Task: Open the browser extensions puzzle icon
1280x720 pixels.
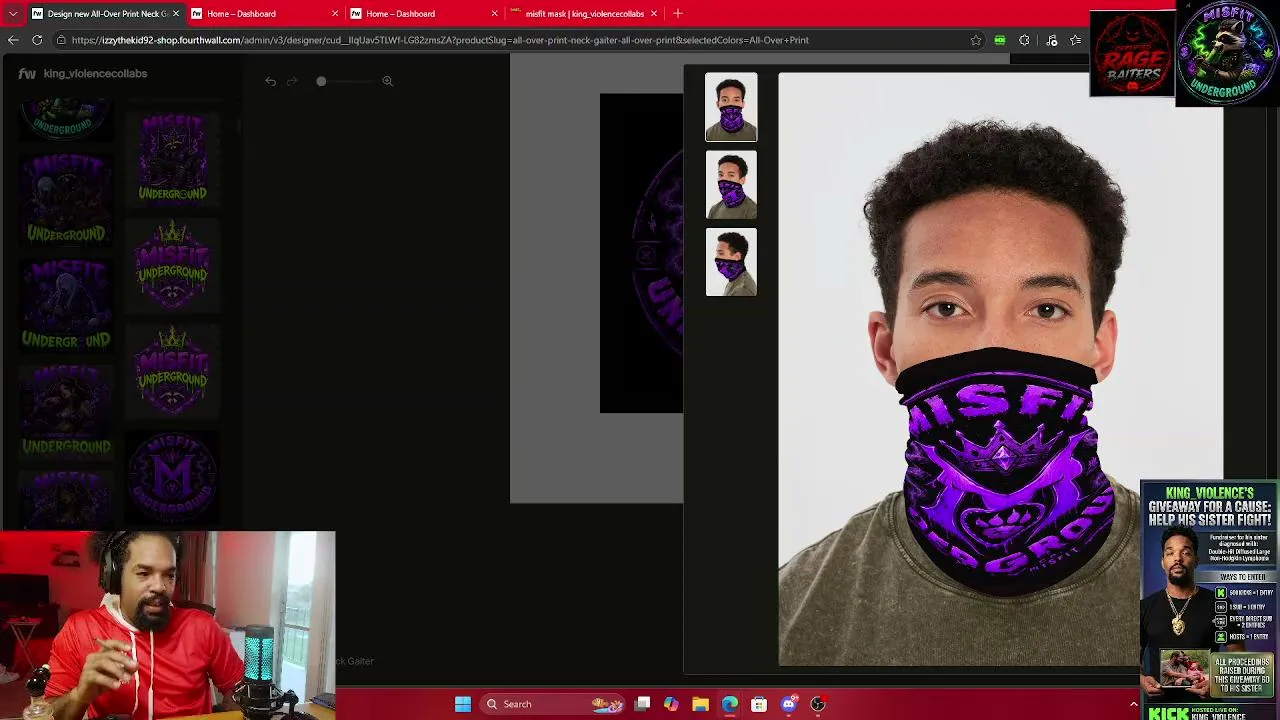Action: 1024,40
